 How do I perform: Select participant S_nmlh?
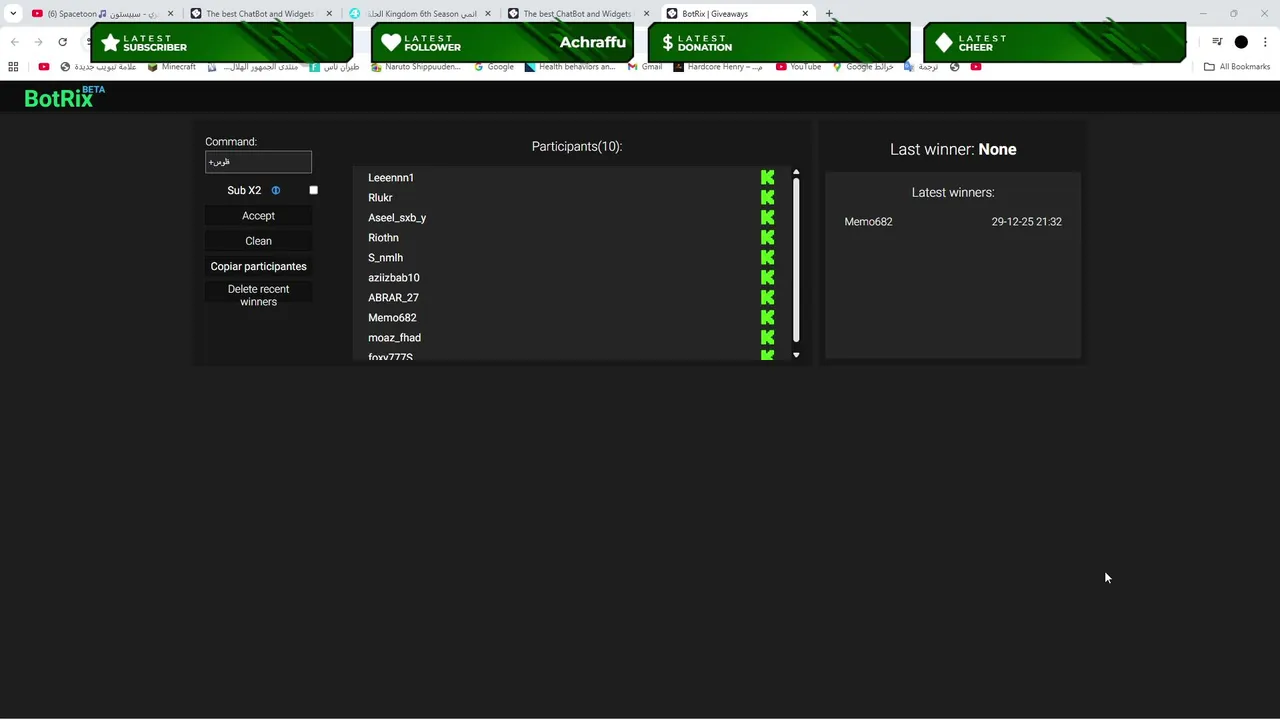point(385,258)
